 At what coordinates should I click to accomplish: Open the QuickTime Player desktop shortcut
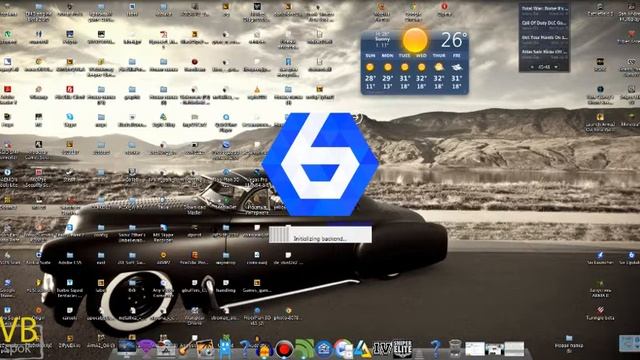pos(226,123)
